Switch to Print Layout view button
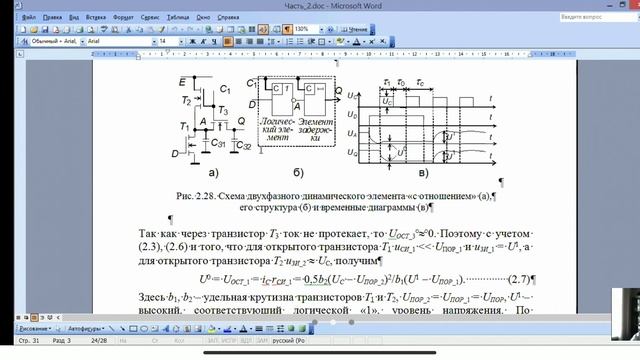Screen dimensions: 640x360 tap(34, 317)
